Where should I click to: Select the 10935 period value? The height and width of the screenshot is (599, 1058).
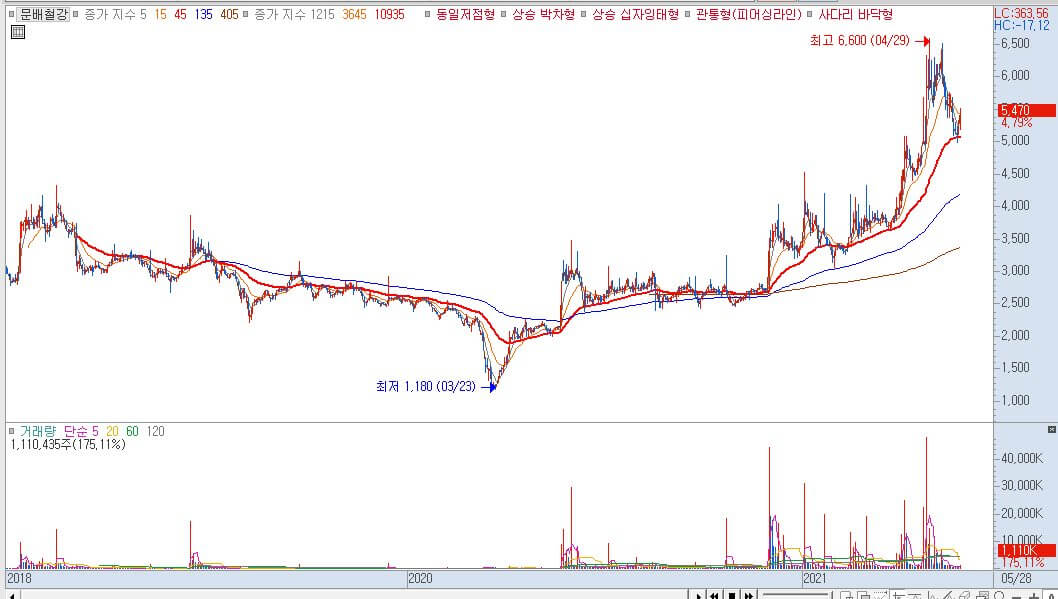tap(389, 14)
